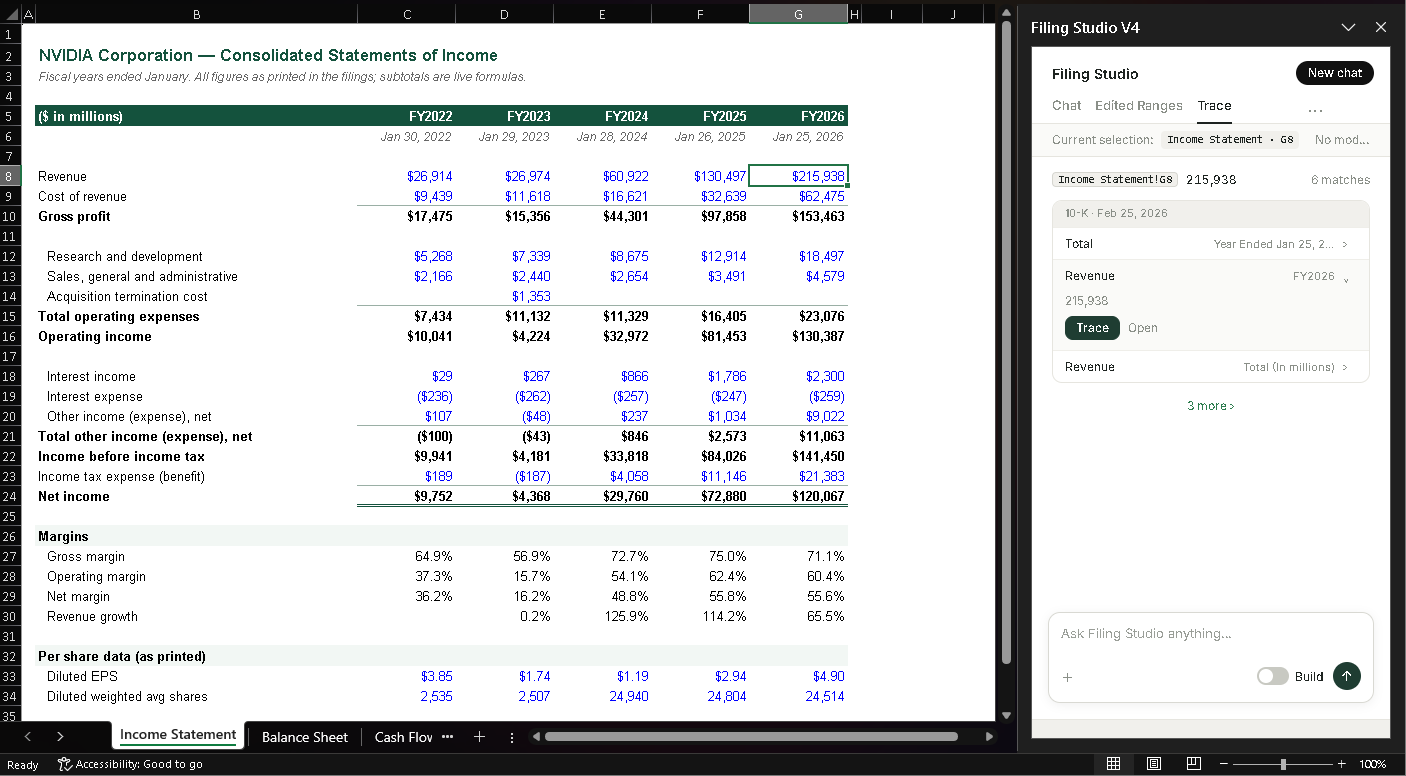
Task: Click the dark Trace button
Action: coord(1092,328)
